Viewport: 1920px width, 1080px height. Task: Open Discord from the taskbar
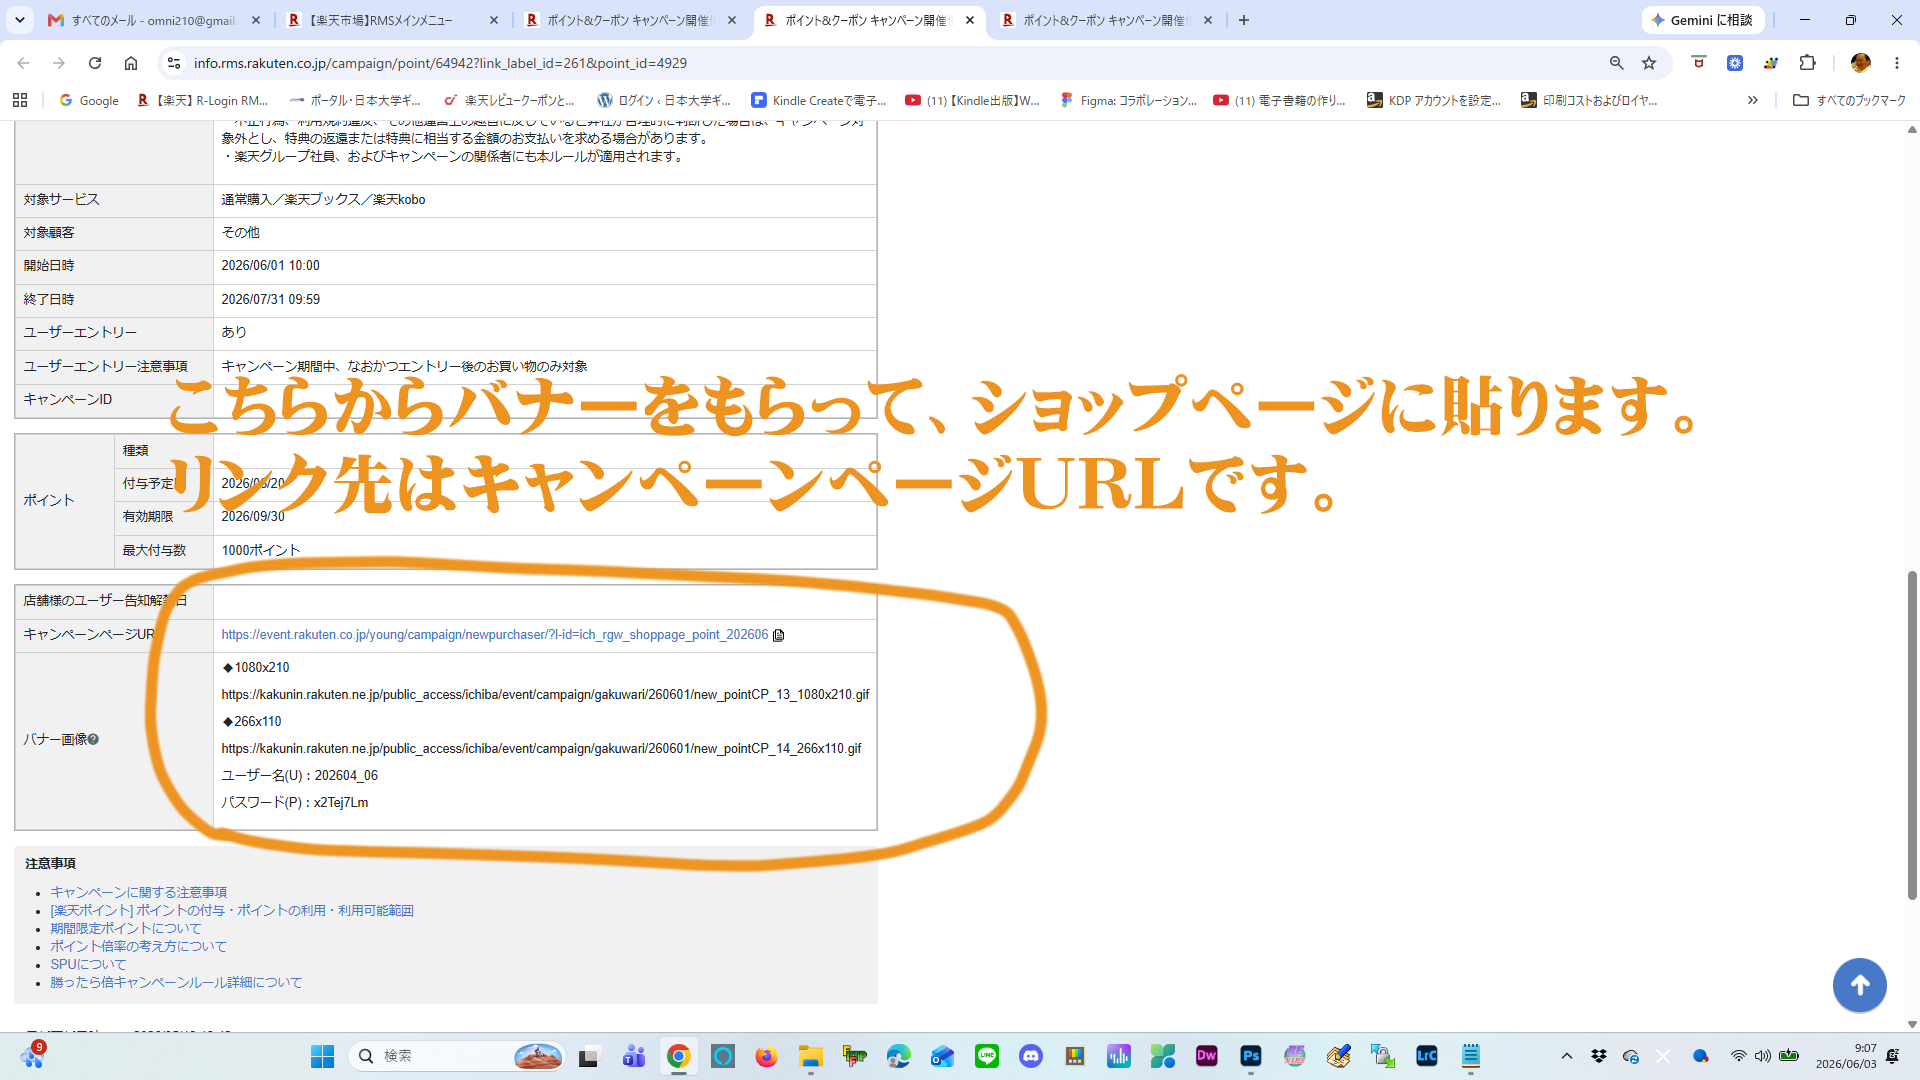point(1031,1056)
